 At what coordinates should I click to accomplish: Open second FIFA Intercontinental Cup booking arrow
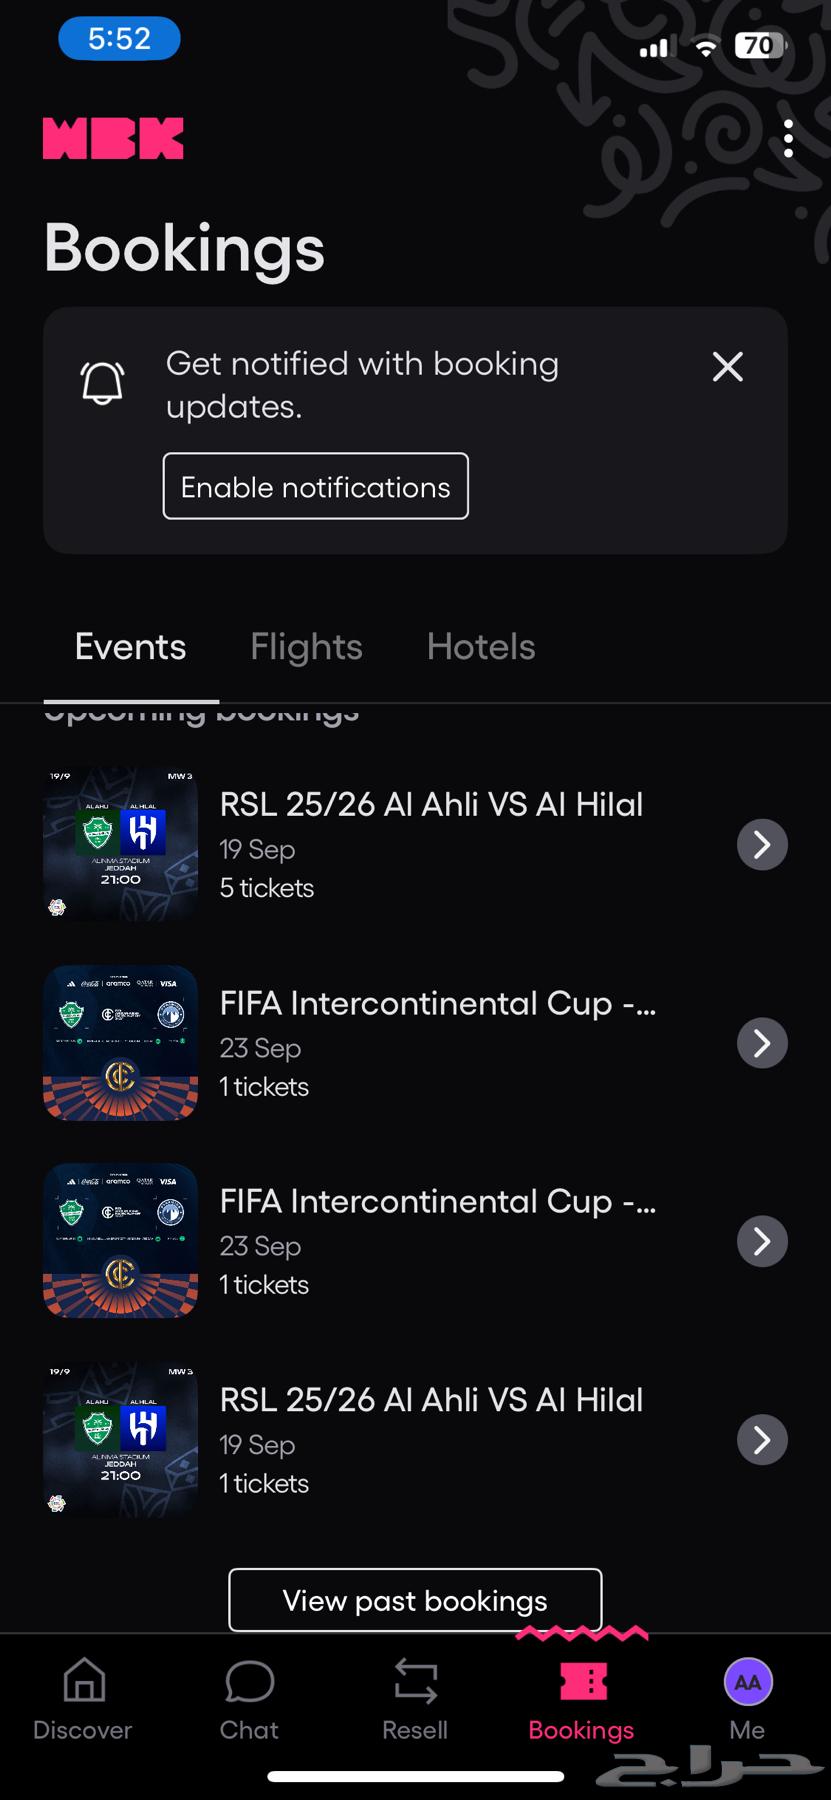(x=762, y=1241)
